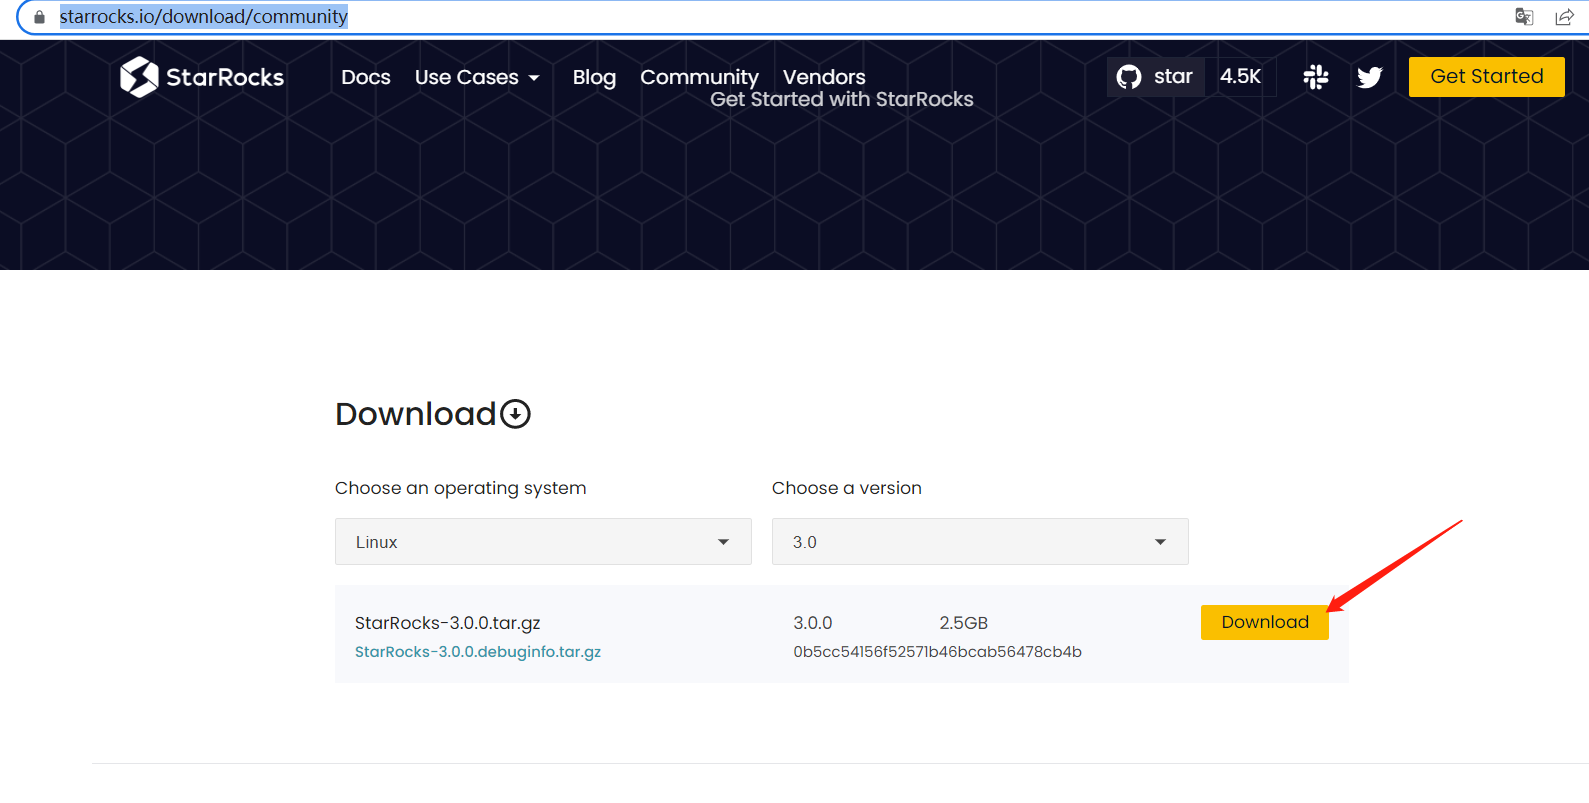Open the StarRocks-3.0.0.debuginfo.tar.gz link

pyautogui.click(x=478, y=651)
